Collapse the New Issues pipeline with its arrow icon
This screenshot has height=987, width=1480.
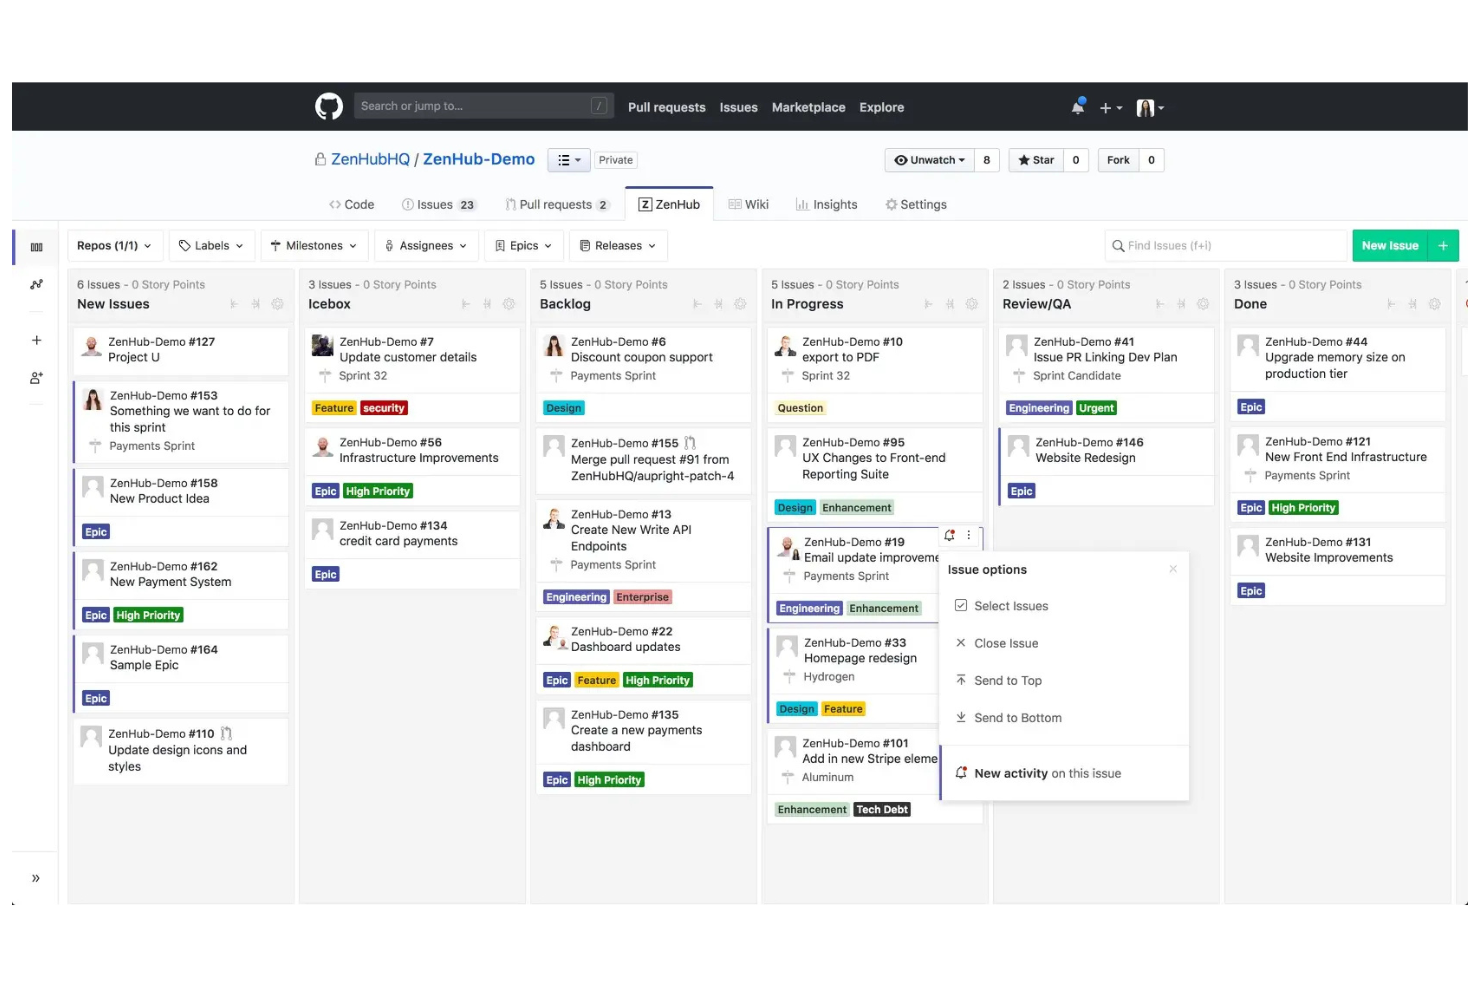tap(234, 304)
